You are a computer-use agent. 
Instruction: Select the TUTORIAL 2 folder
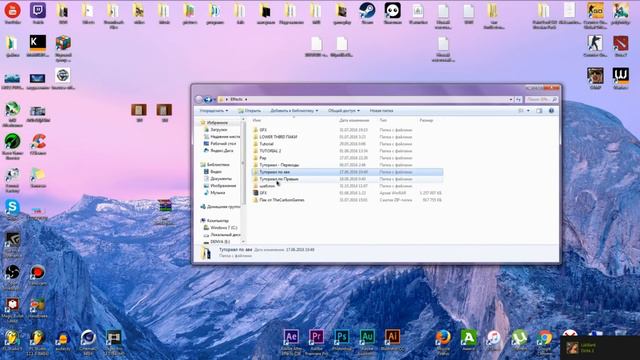pos(347,151)
